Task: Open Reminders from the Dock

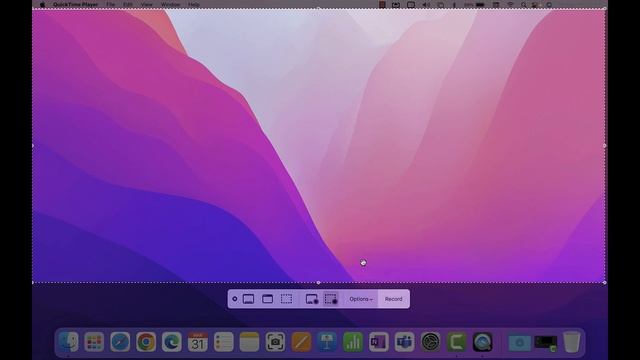Action: [223, 342]
